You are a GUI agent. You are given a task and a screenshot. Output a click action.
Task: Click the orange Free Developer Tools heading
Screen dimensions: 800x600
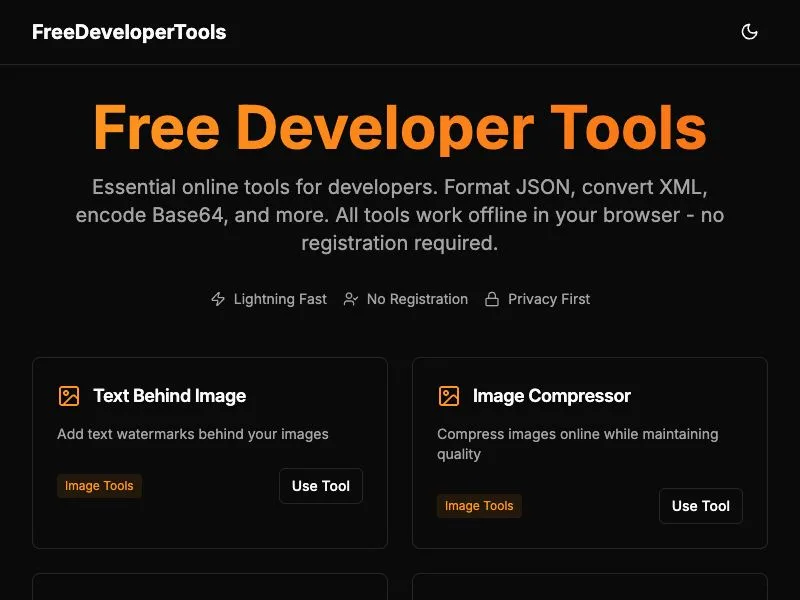pos(400,128)
